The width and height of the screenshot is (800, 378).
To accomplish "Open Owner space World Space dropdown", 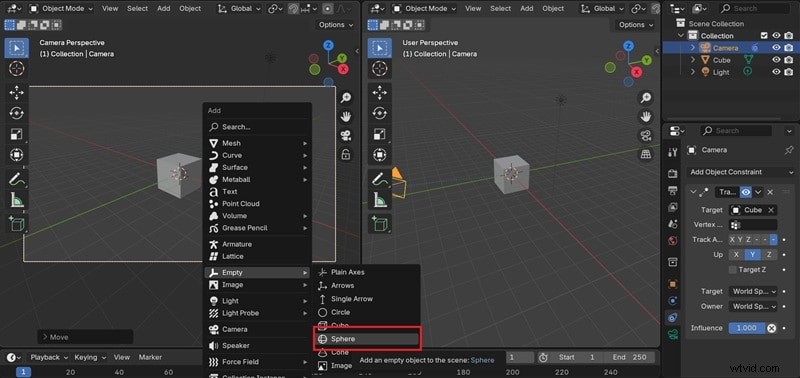I will click(754, 307).
